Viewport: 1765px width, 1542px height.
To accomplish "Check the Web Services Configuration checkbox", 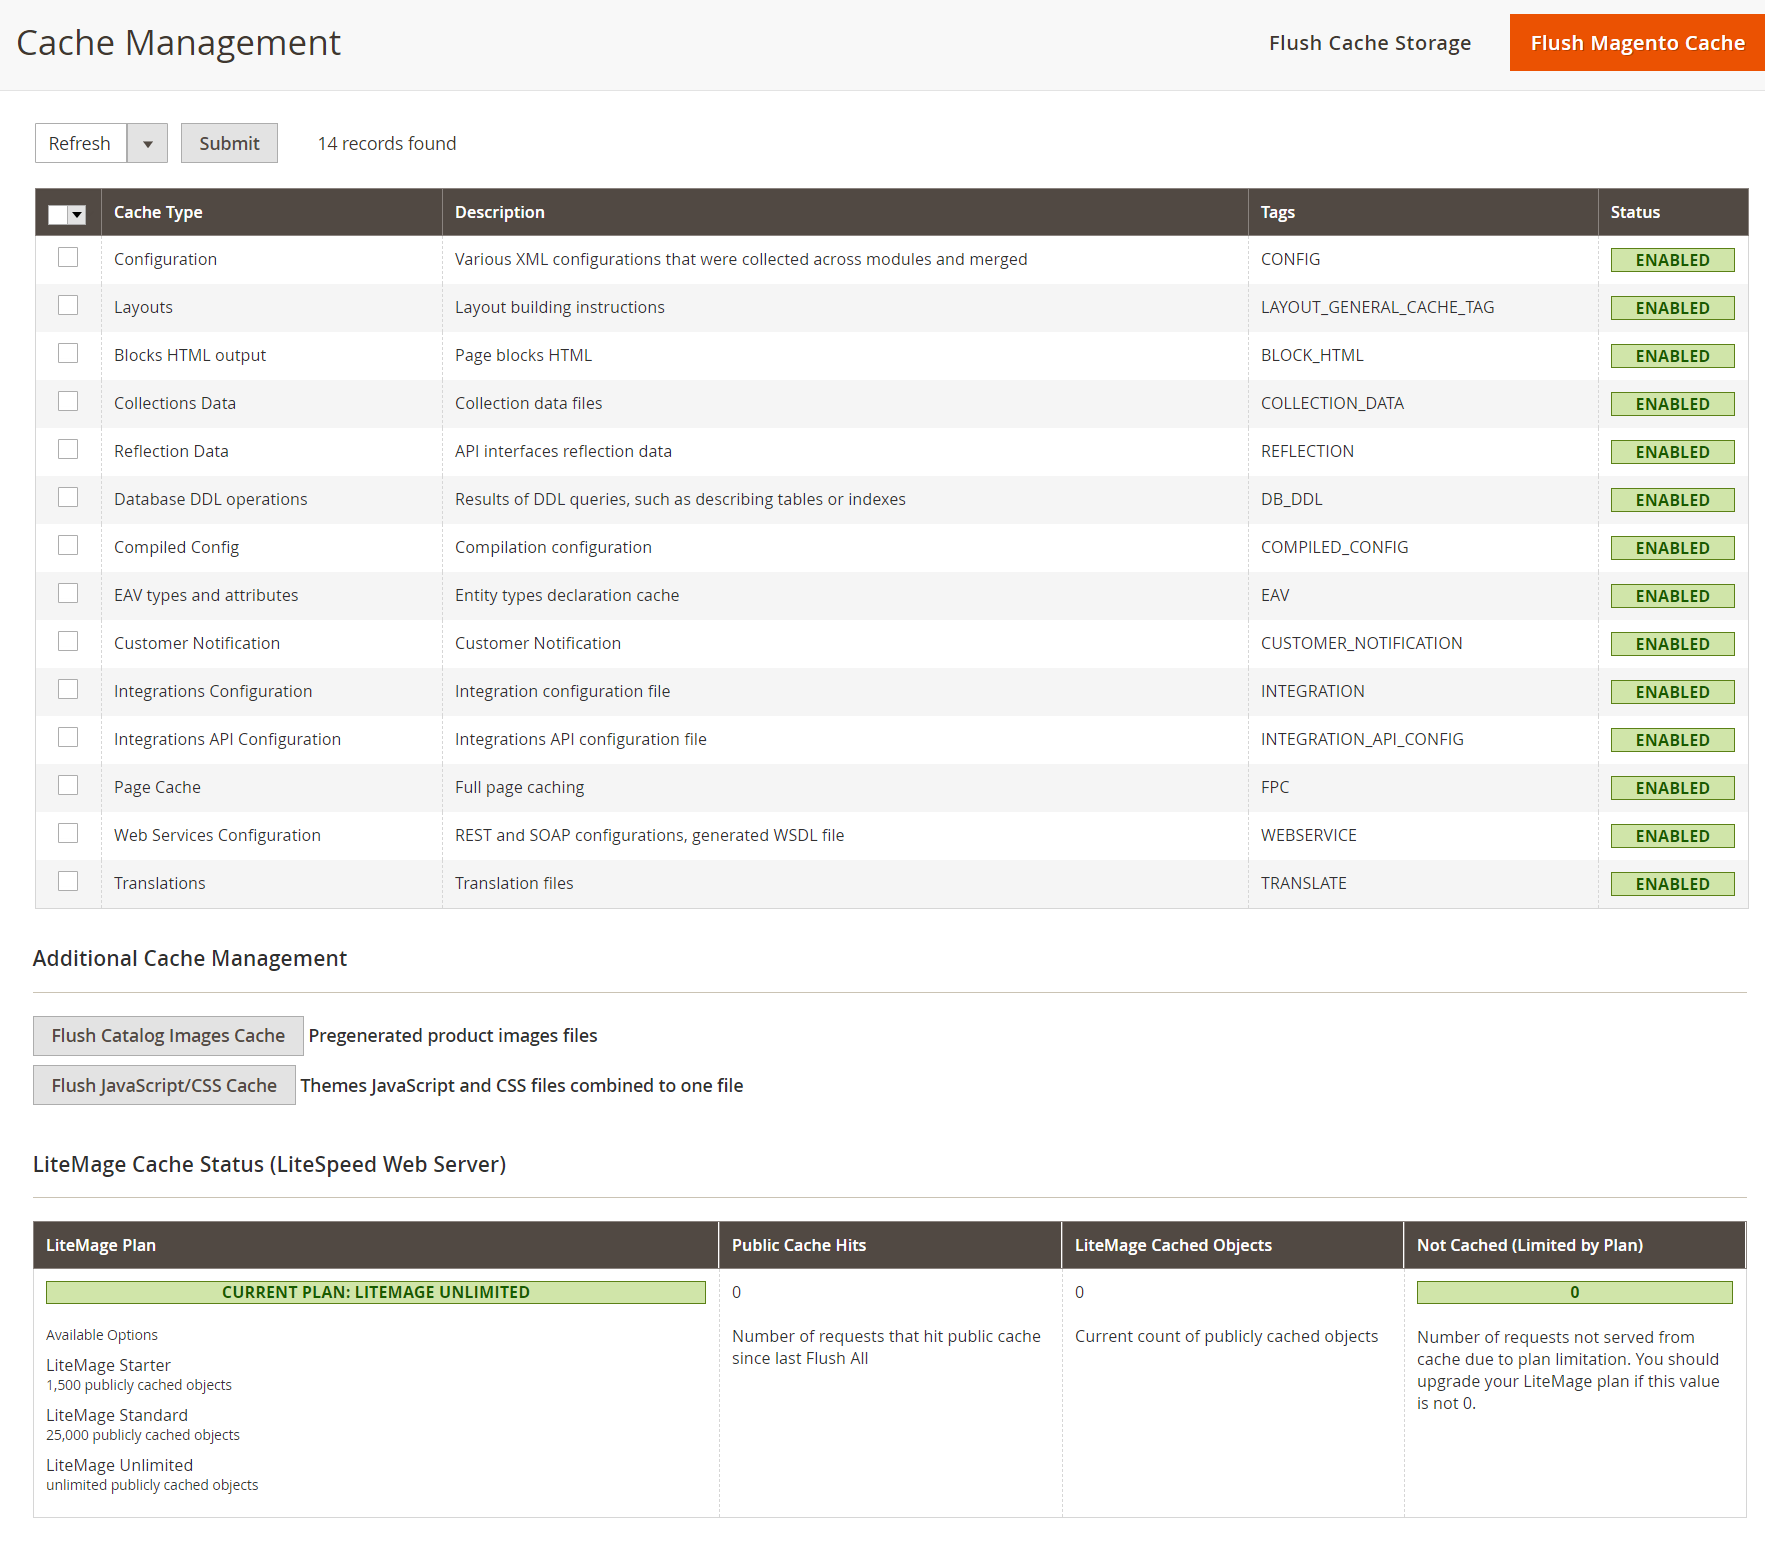I will point(68,834).
